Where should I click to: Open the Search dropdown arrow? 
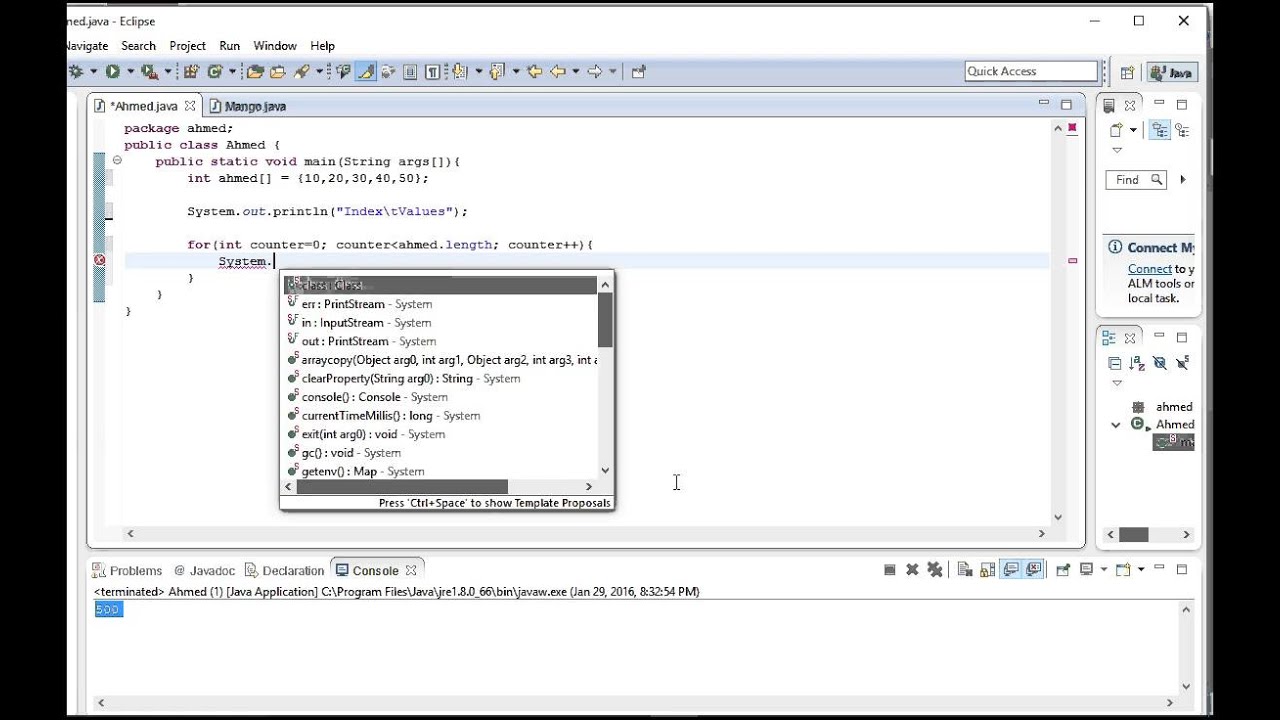319,72
